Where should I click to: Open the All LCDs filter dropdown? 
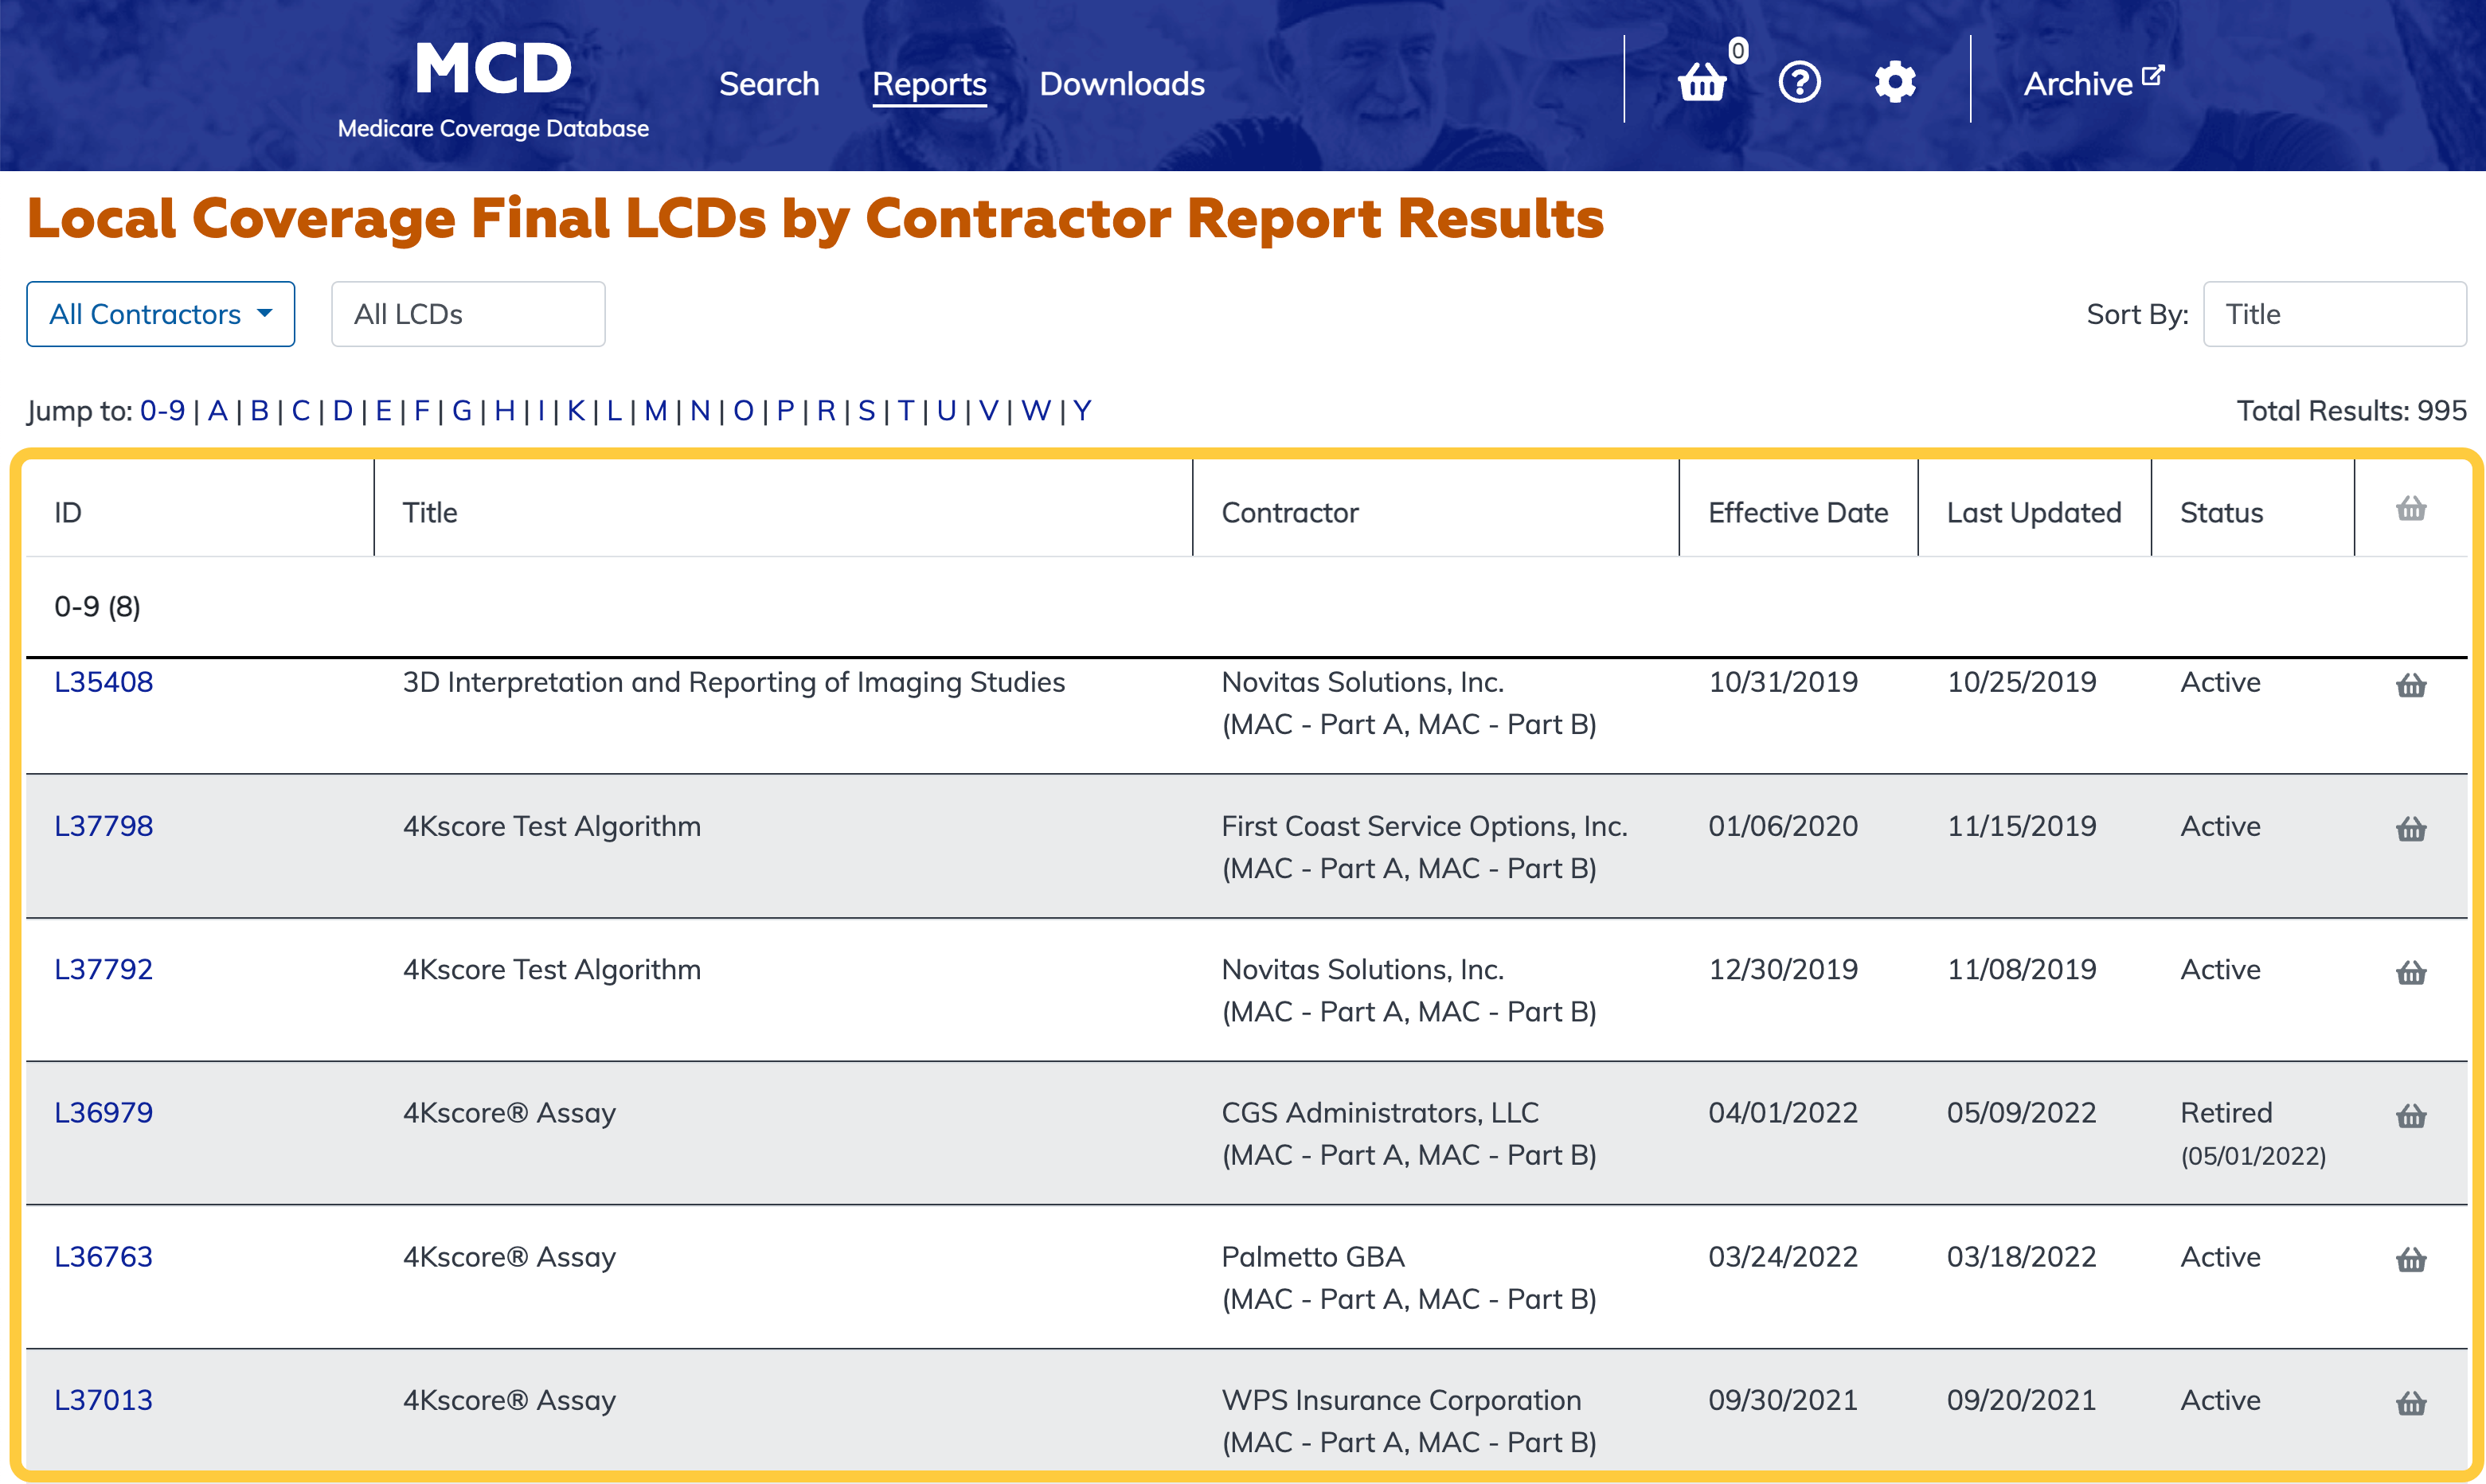[467, 314]
